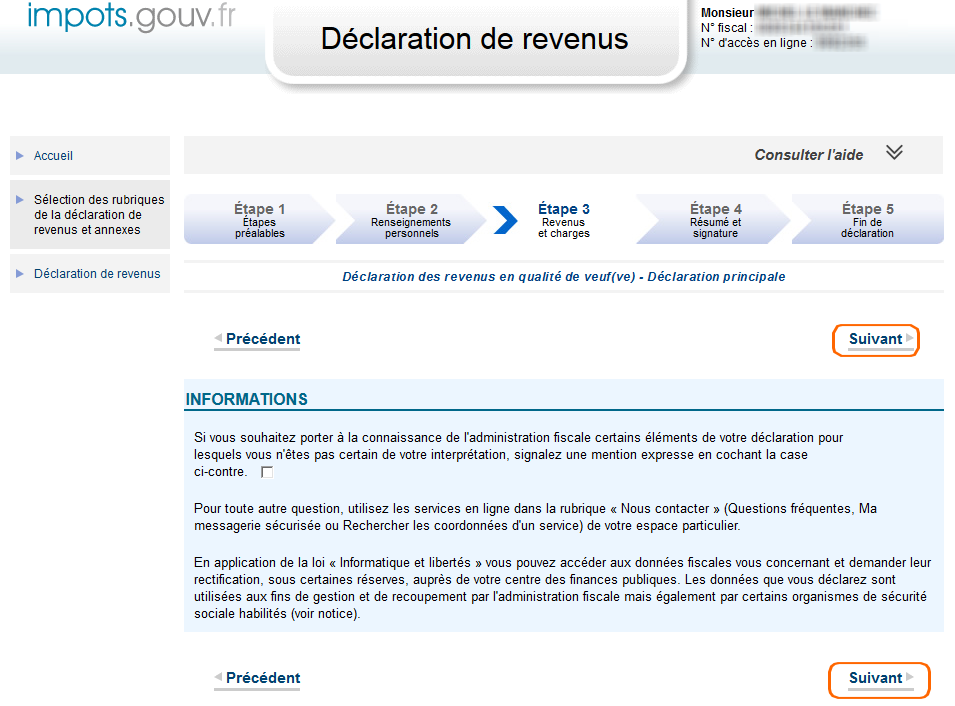Open the Consulter l'aide help link

click(808, 155)
